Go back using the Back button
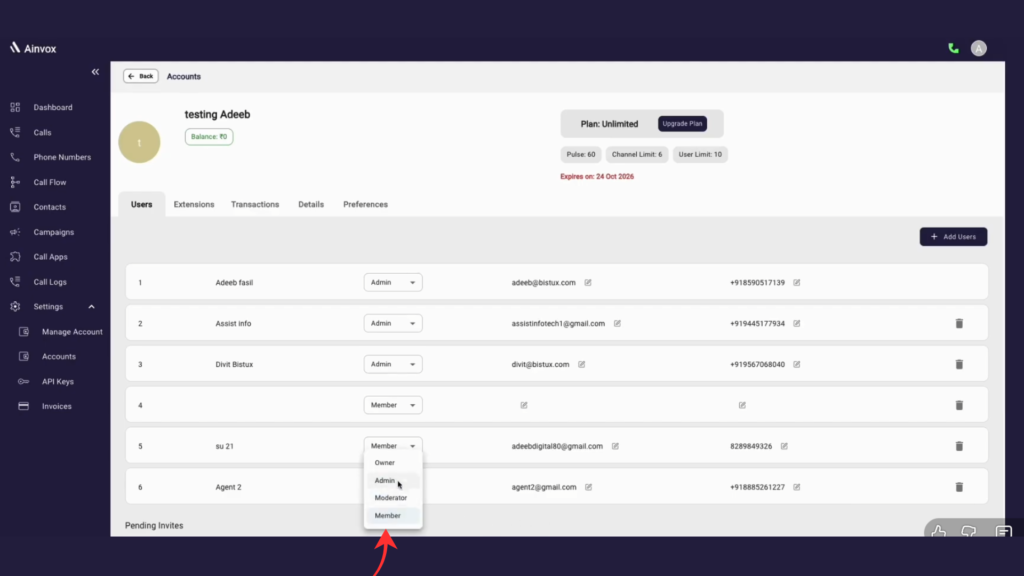Image resolution: width=1024 pixels, height=576 pixels. 140,76
